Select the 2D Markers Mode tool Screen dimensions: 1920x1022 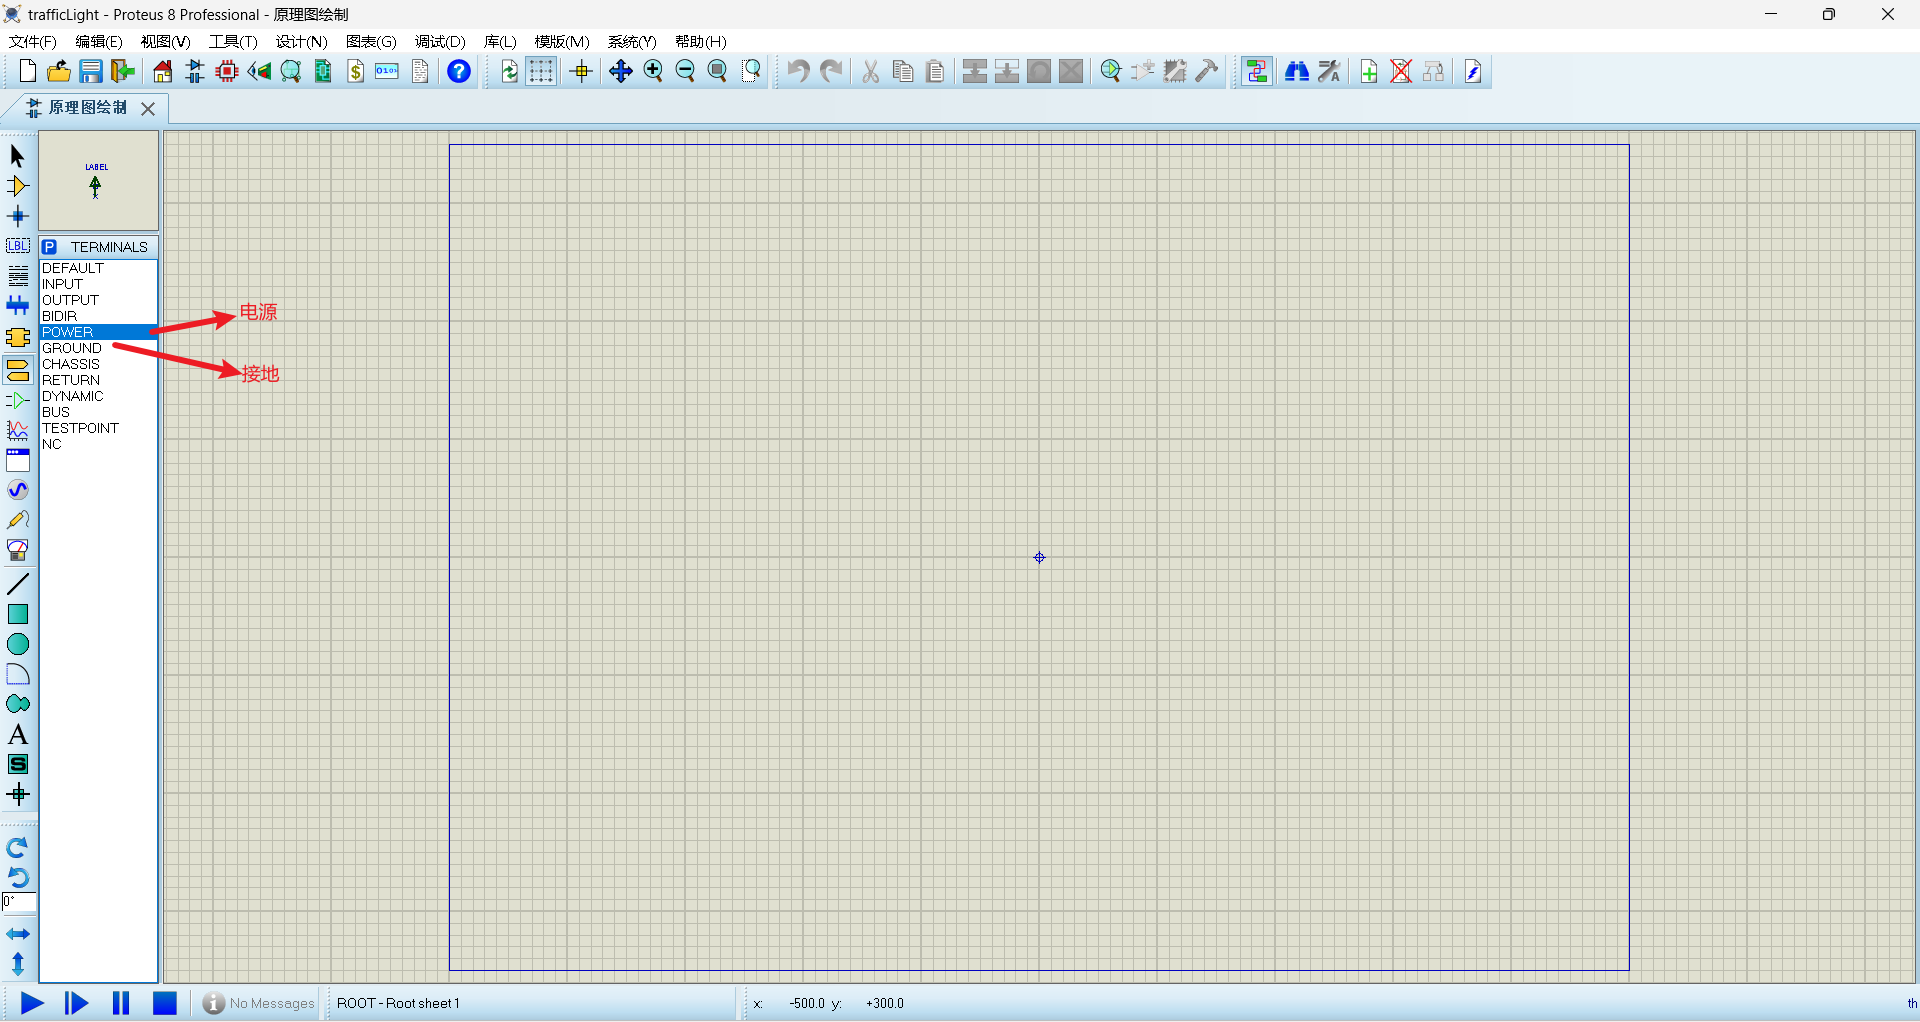[17, 794]
